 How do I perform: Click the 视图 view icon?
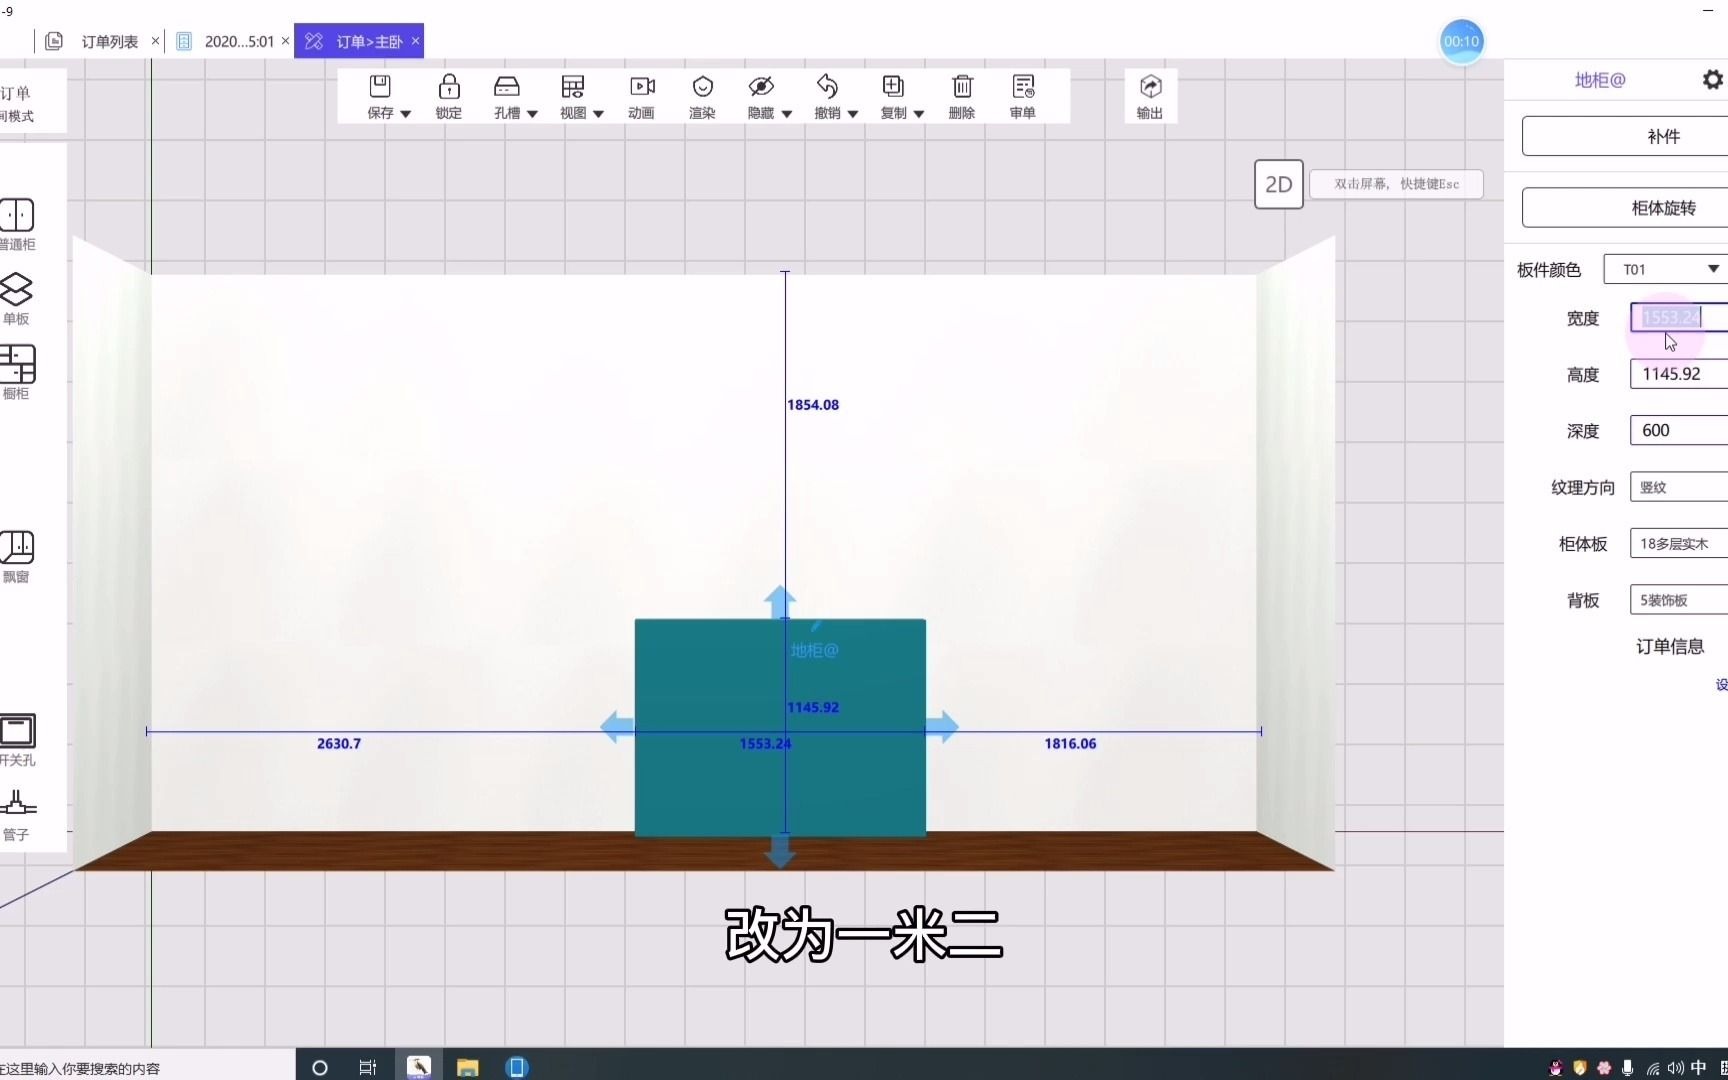coord(573,86)
